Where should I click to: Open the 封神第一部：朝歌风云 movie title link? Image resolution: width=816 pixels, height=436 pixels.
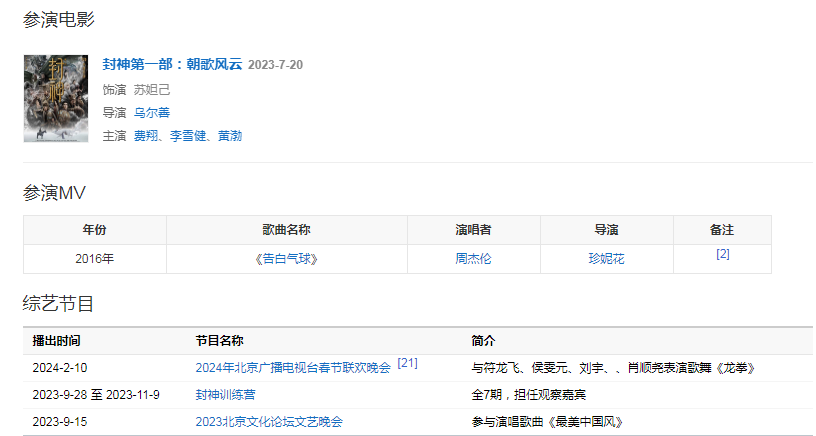pyautogui.click(x=172, y=65)
